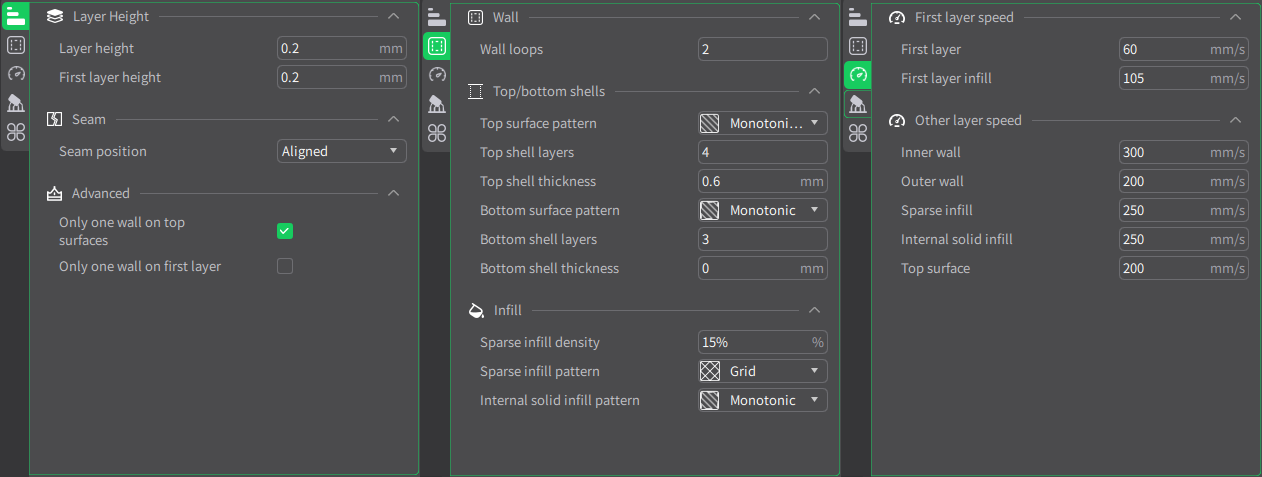Disable Only one wall on top surfaces
1262x477 pixels.
click(285, 231)
